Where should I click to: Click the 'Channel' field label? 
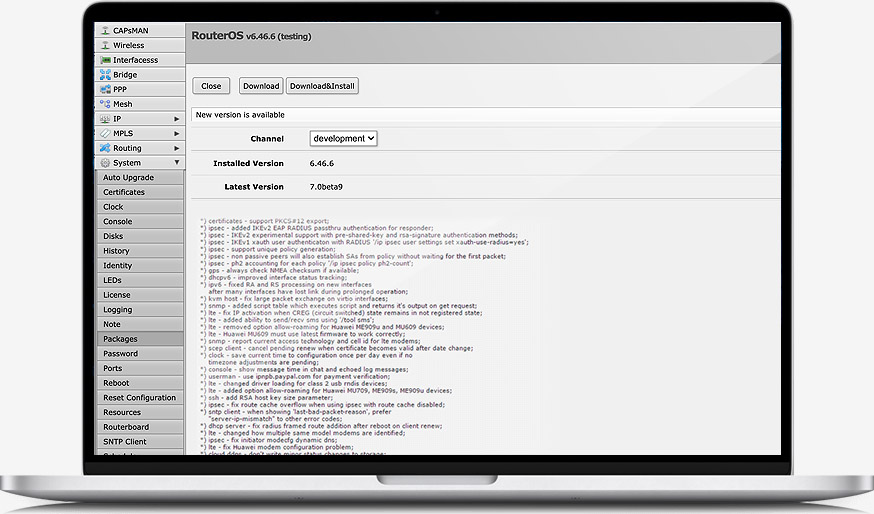tap(267, 139)
